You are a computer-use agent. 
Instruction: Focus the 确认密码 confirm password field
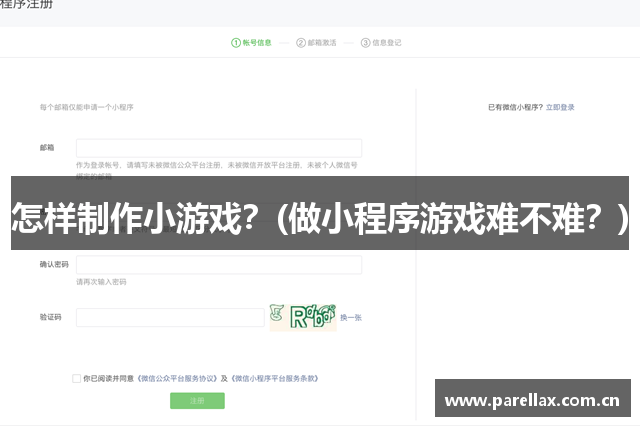click(x=219, y=265)
